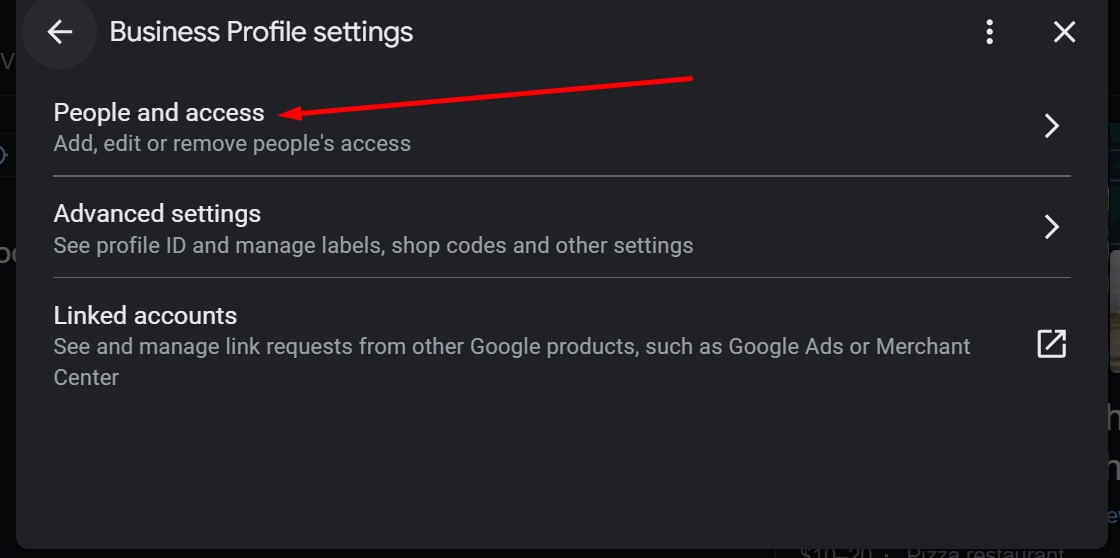Open the Advanced settings entry
The height and width of the screenshot is (558, 1120).
click(x=561, y=227)
